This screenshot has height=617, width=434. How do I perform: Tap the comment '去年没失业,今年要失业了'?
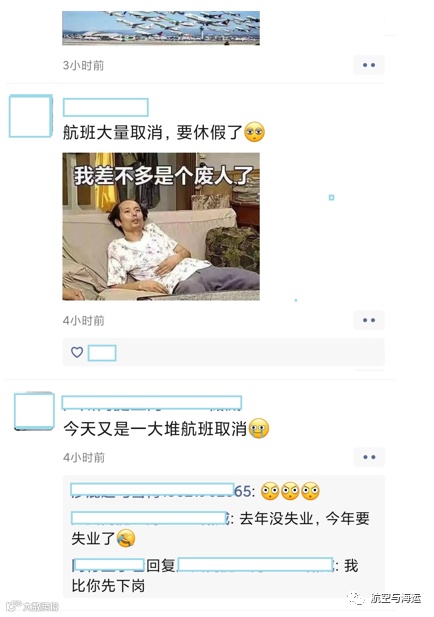(x=220, y=528)
